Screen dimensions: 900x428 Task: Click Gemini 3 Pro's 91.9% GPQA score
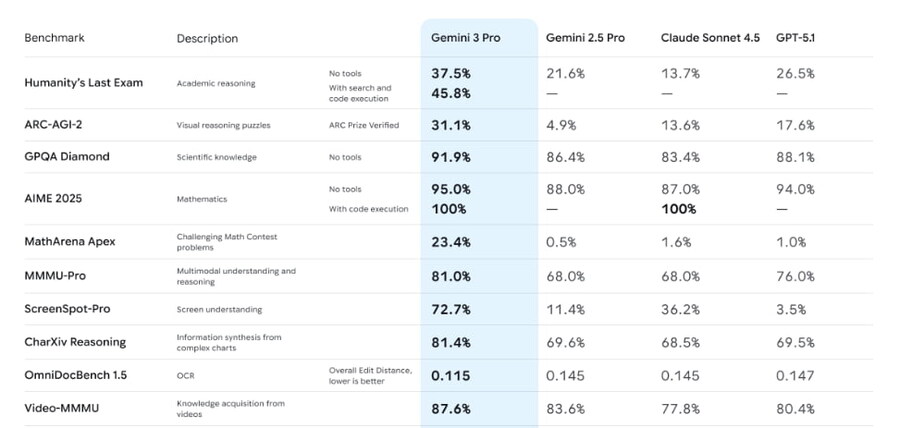[x=451, y=157]
